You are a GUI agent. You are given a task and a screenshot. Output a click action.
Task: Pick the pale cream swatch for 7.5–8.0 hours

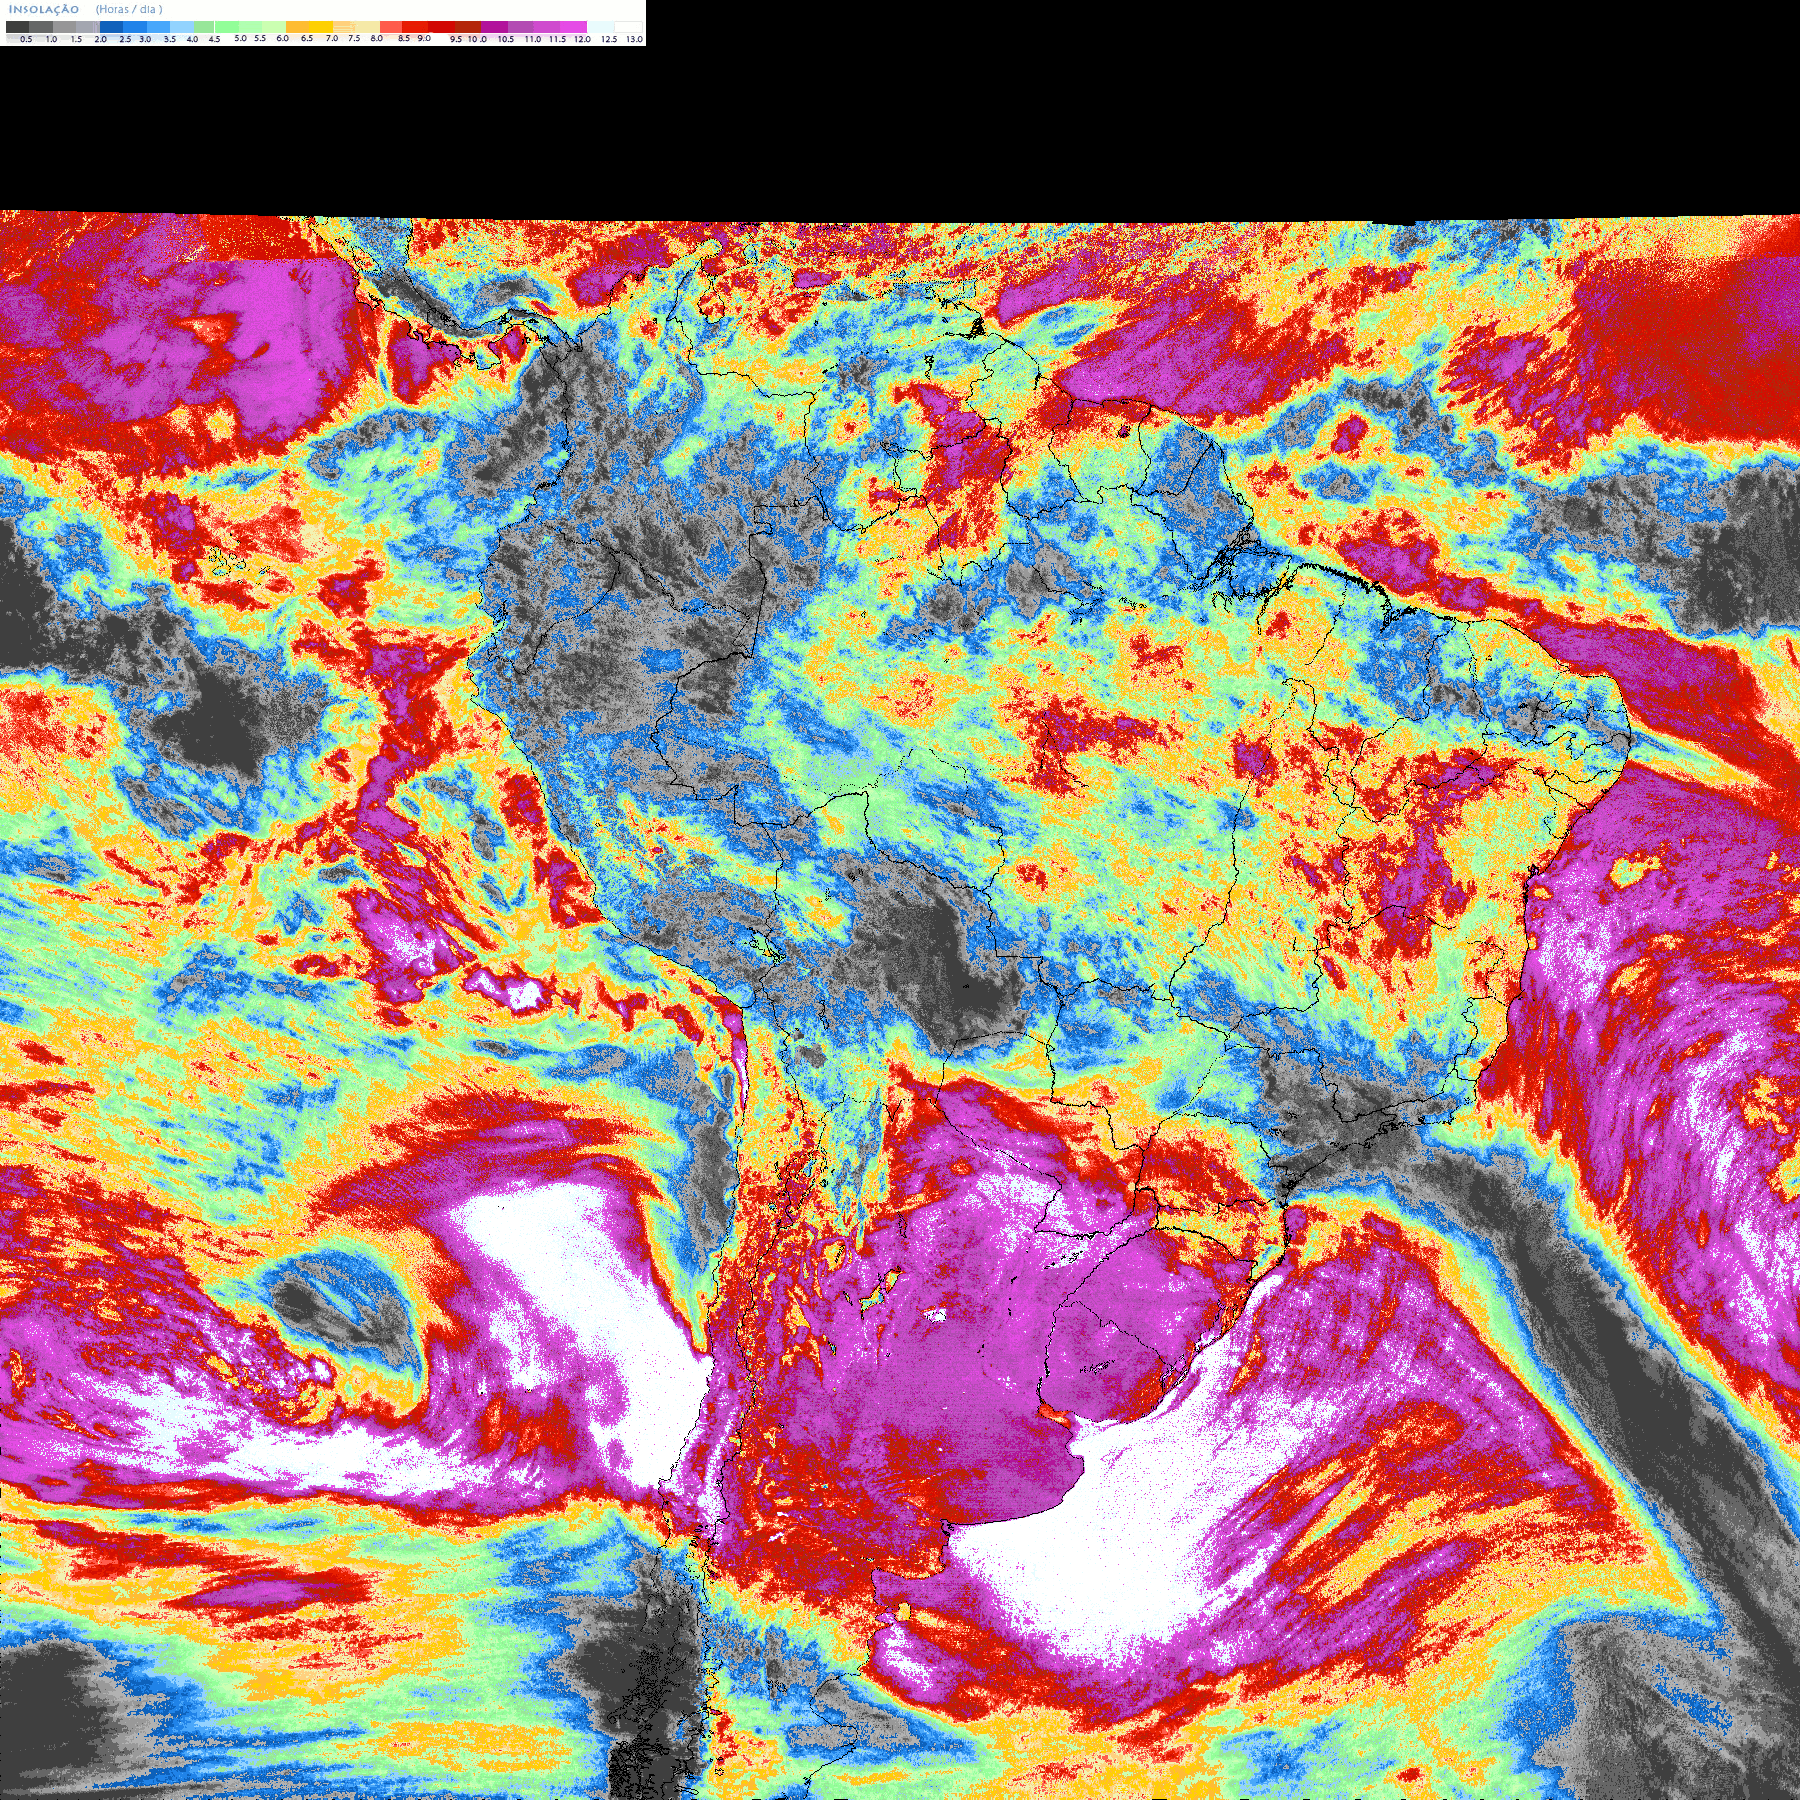coord(367,27)
